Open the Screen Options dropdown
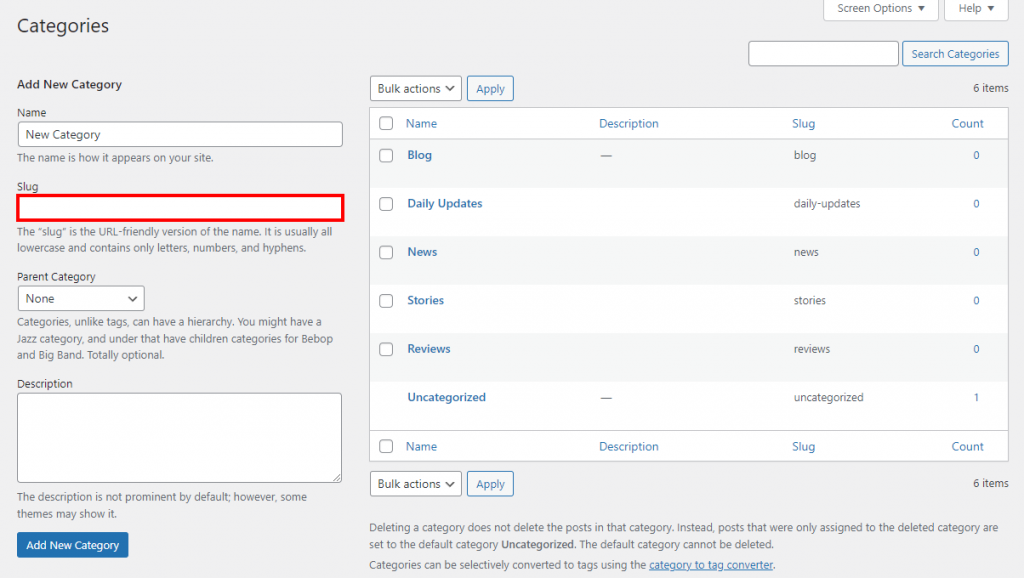 [x=878, y=9]
